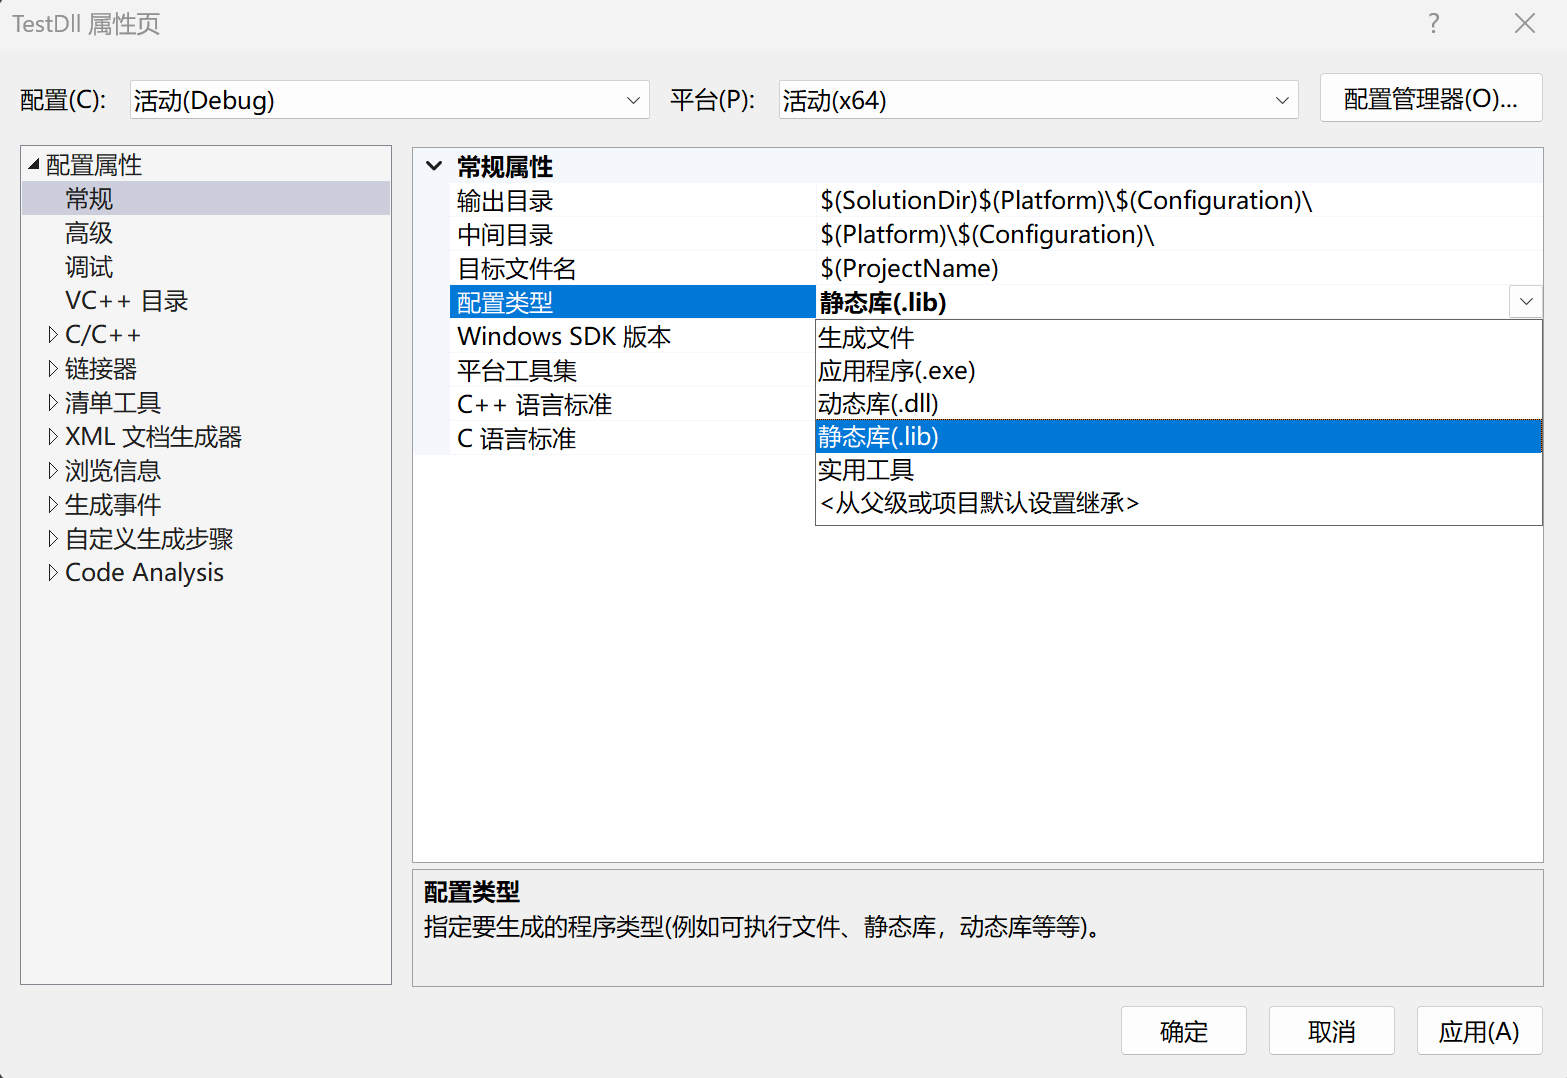This screenshot has height=1078, width=1567.
Task: Expand the C/C++ tree node
Action: coord(53,335)
